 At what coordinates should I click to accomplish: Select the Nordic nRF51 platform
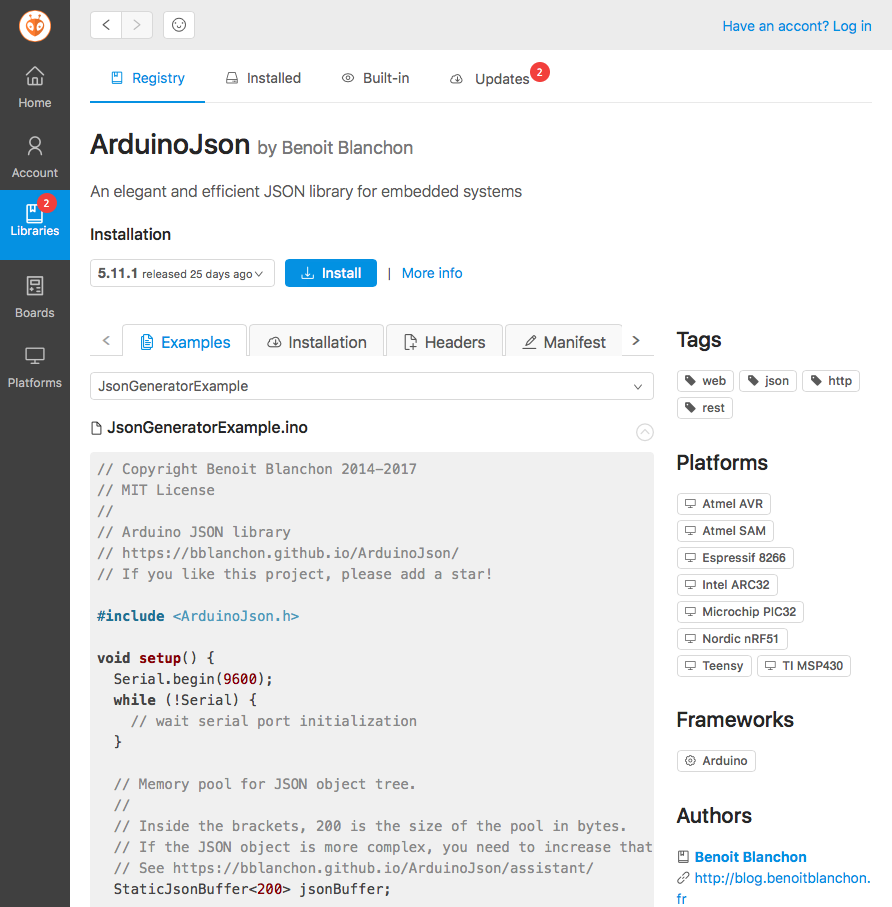732,639
